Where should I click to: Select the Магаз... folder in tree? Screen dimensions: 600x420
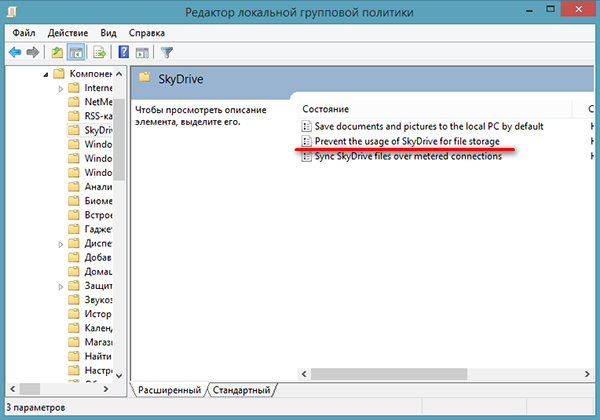(x=90, y=342)
